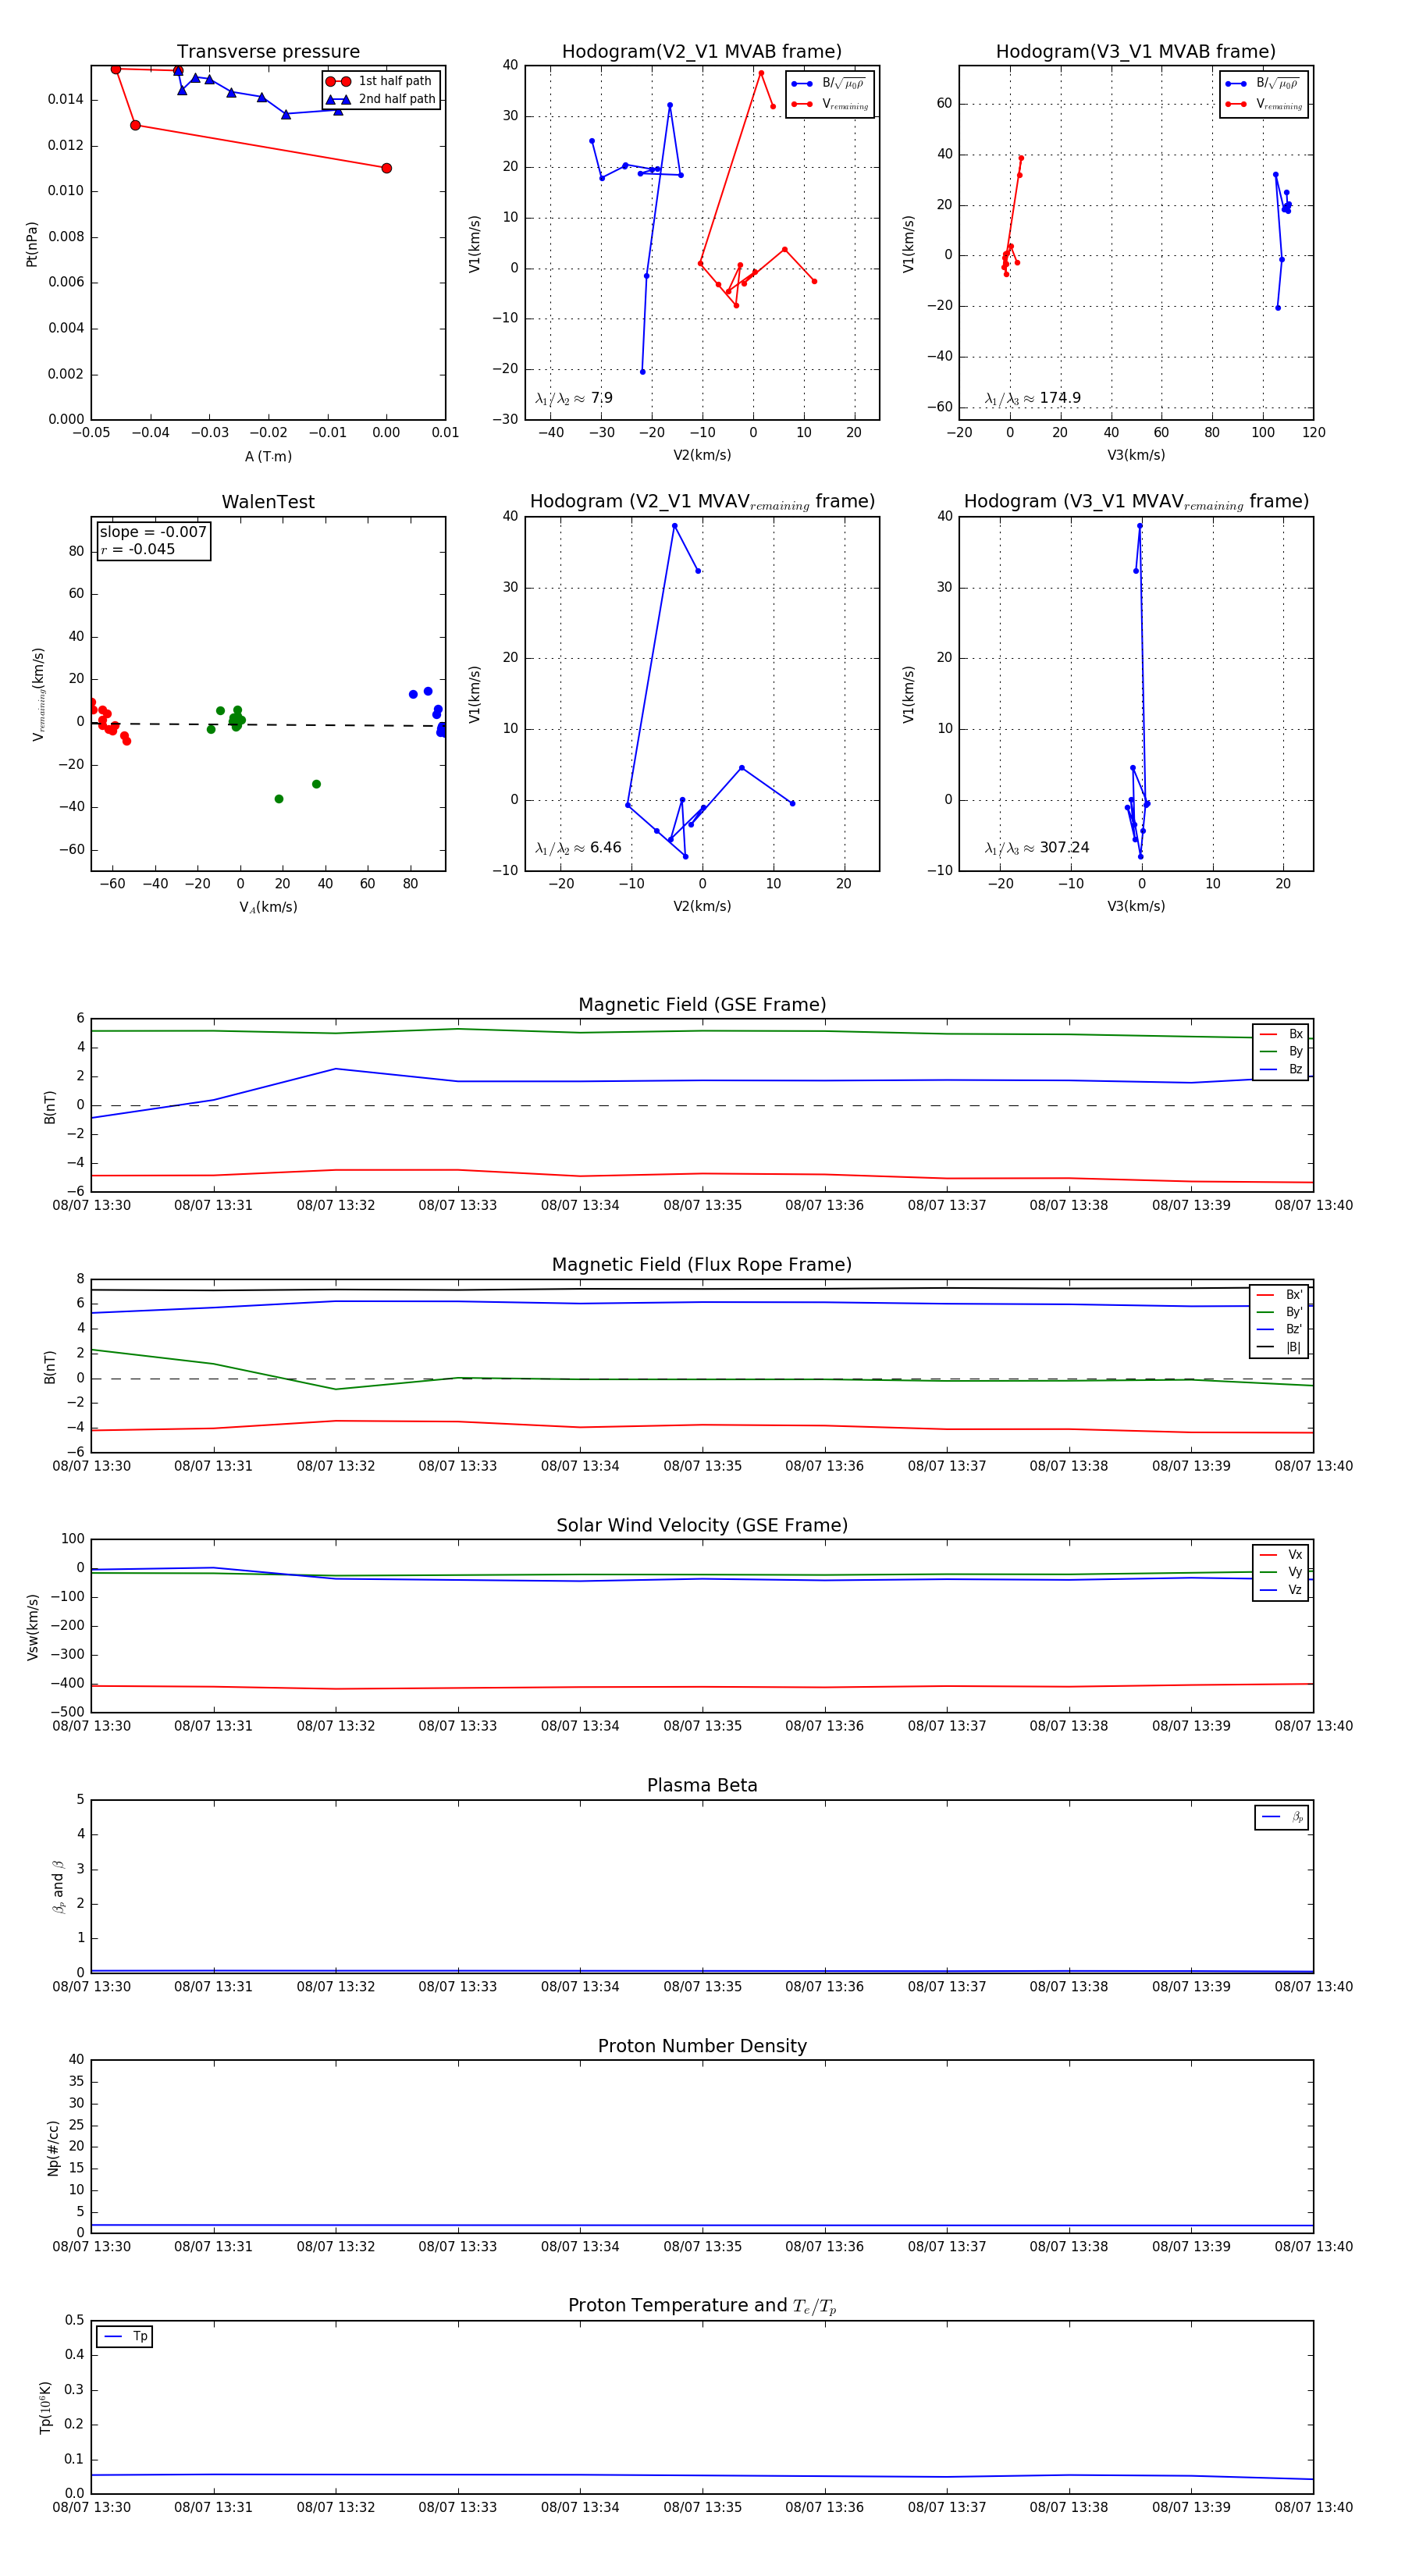Click 'Solar Wind Velocity (GSE Frame)' title
1405x2576 pixels.
click(x=702, y=1525)
